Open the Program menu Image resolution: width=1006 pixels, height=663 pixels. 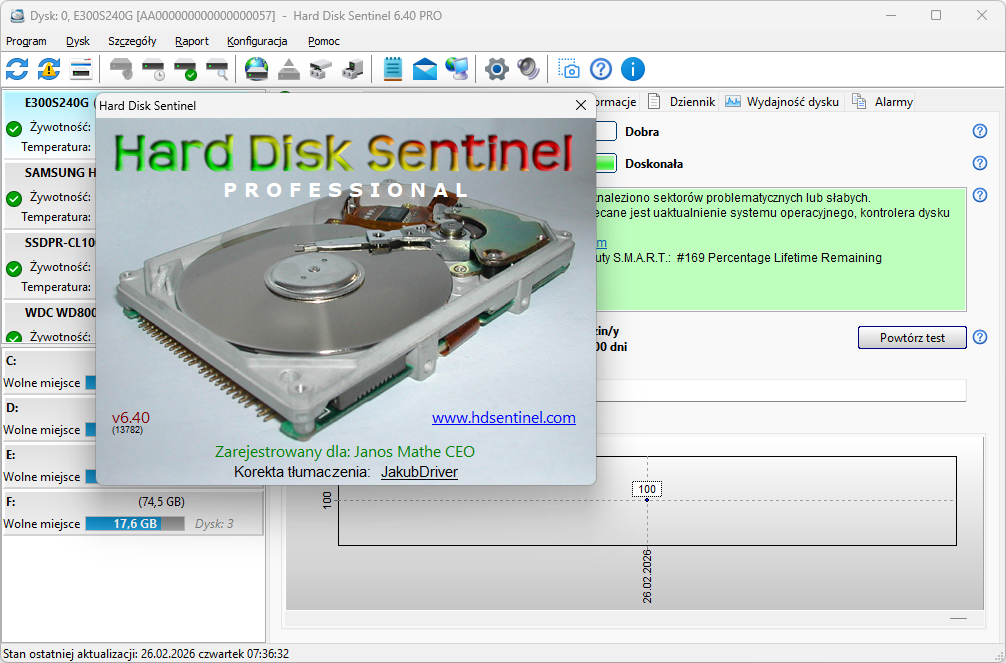(x=26, y=41)
